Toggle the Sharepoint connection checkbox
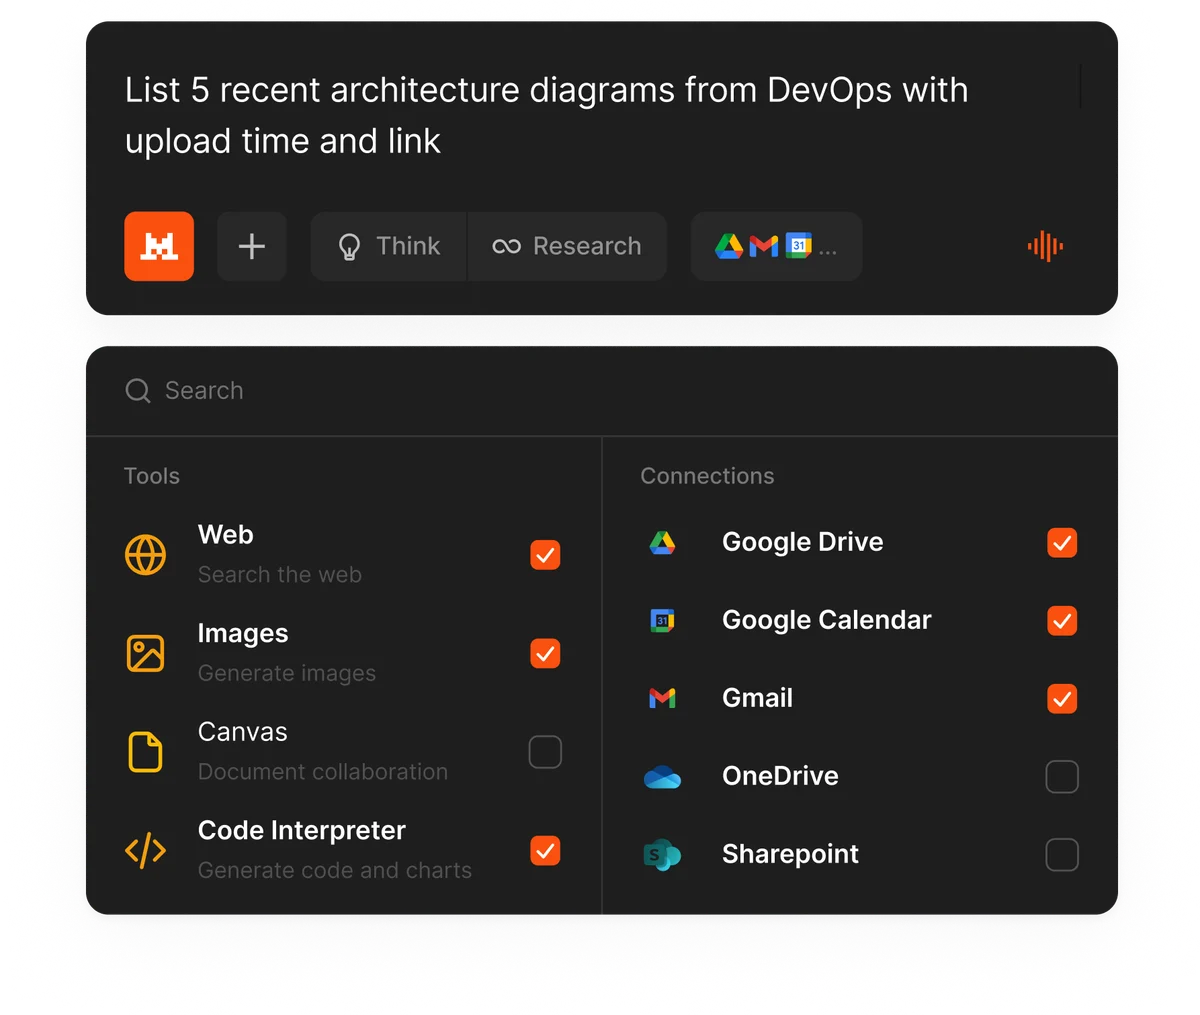Image resolution: width=1200 pixels, height=1015 pixels. point(1062,854)
